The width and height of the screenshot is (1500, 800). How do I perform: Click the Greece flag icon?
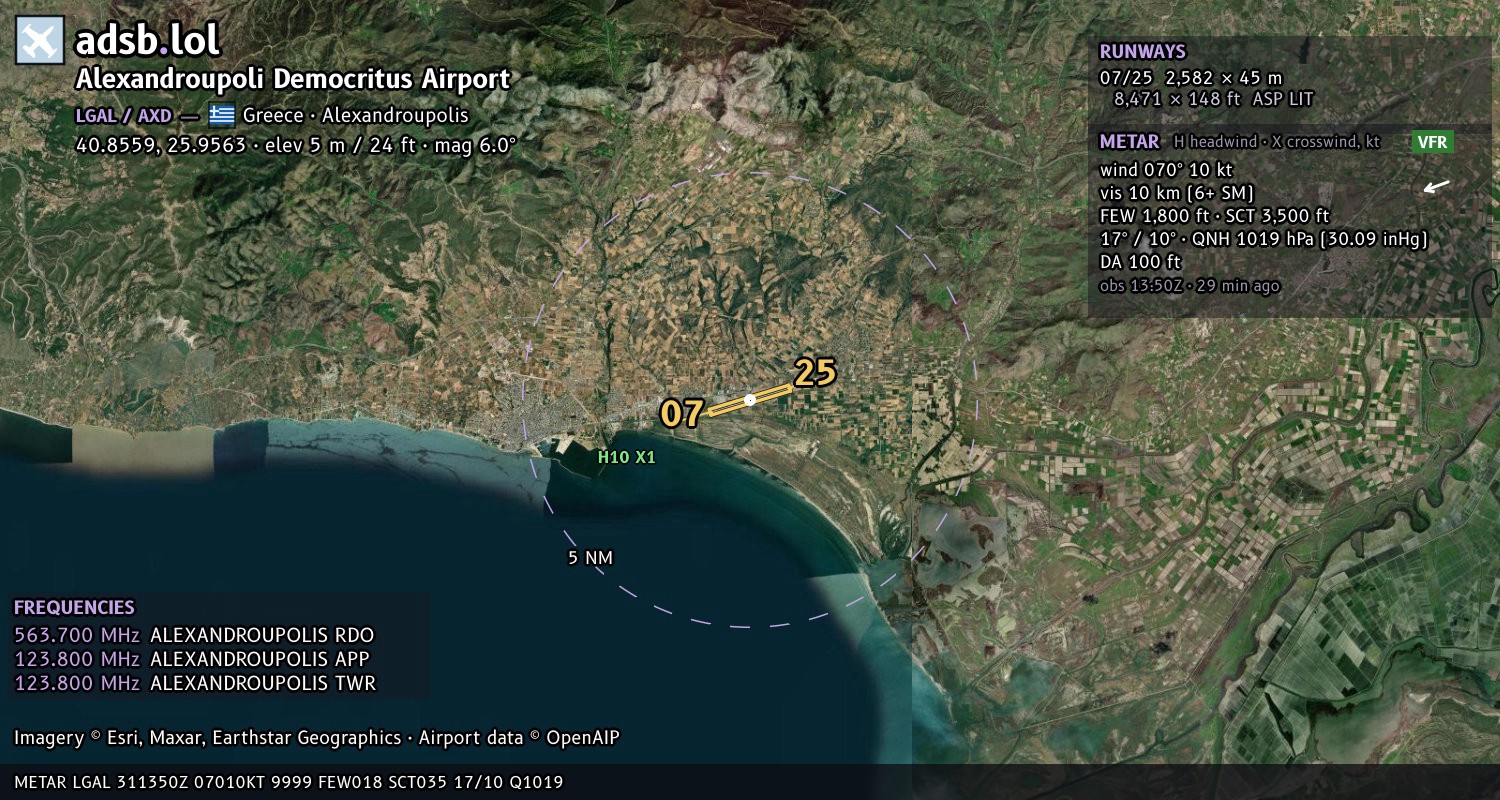point(222,115)
